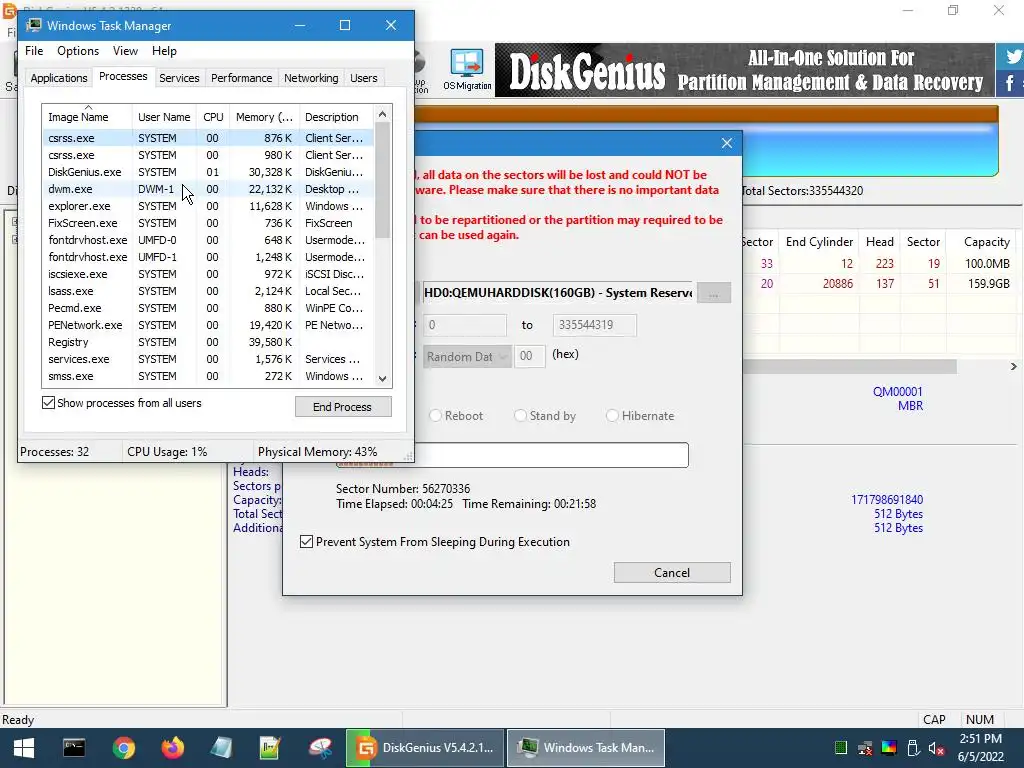This screenshot has width=1024, height=768.
Task: Click the start sector input field
Action: click(x=464, y=325)
